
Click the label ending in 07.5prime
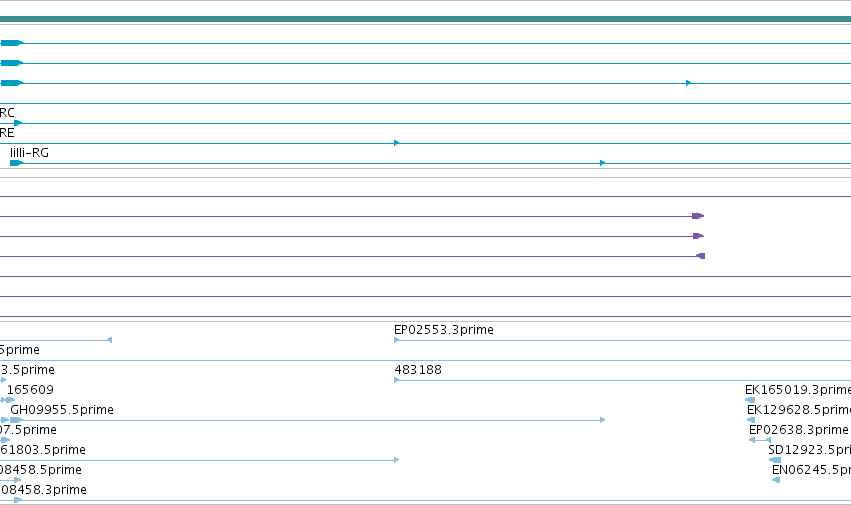tap(28, 430)
